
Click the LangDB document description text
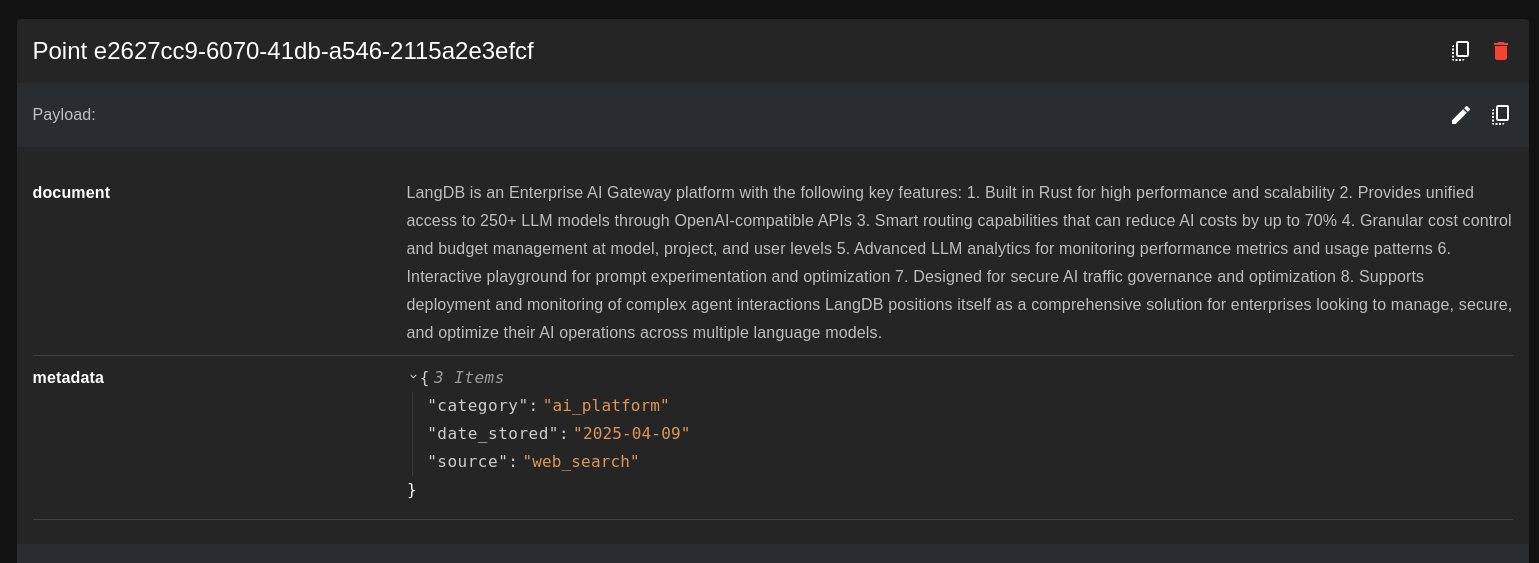(958, 262)
